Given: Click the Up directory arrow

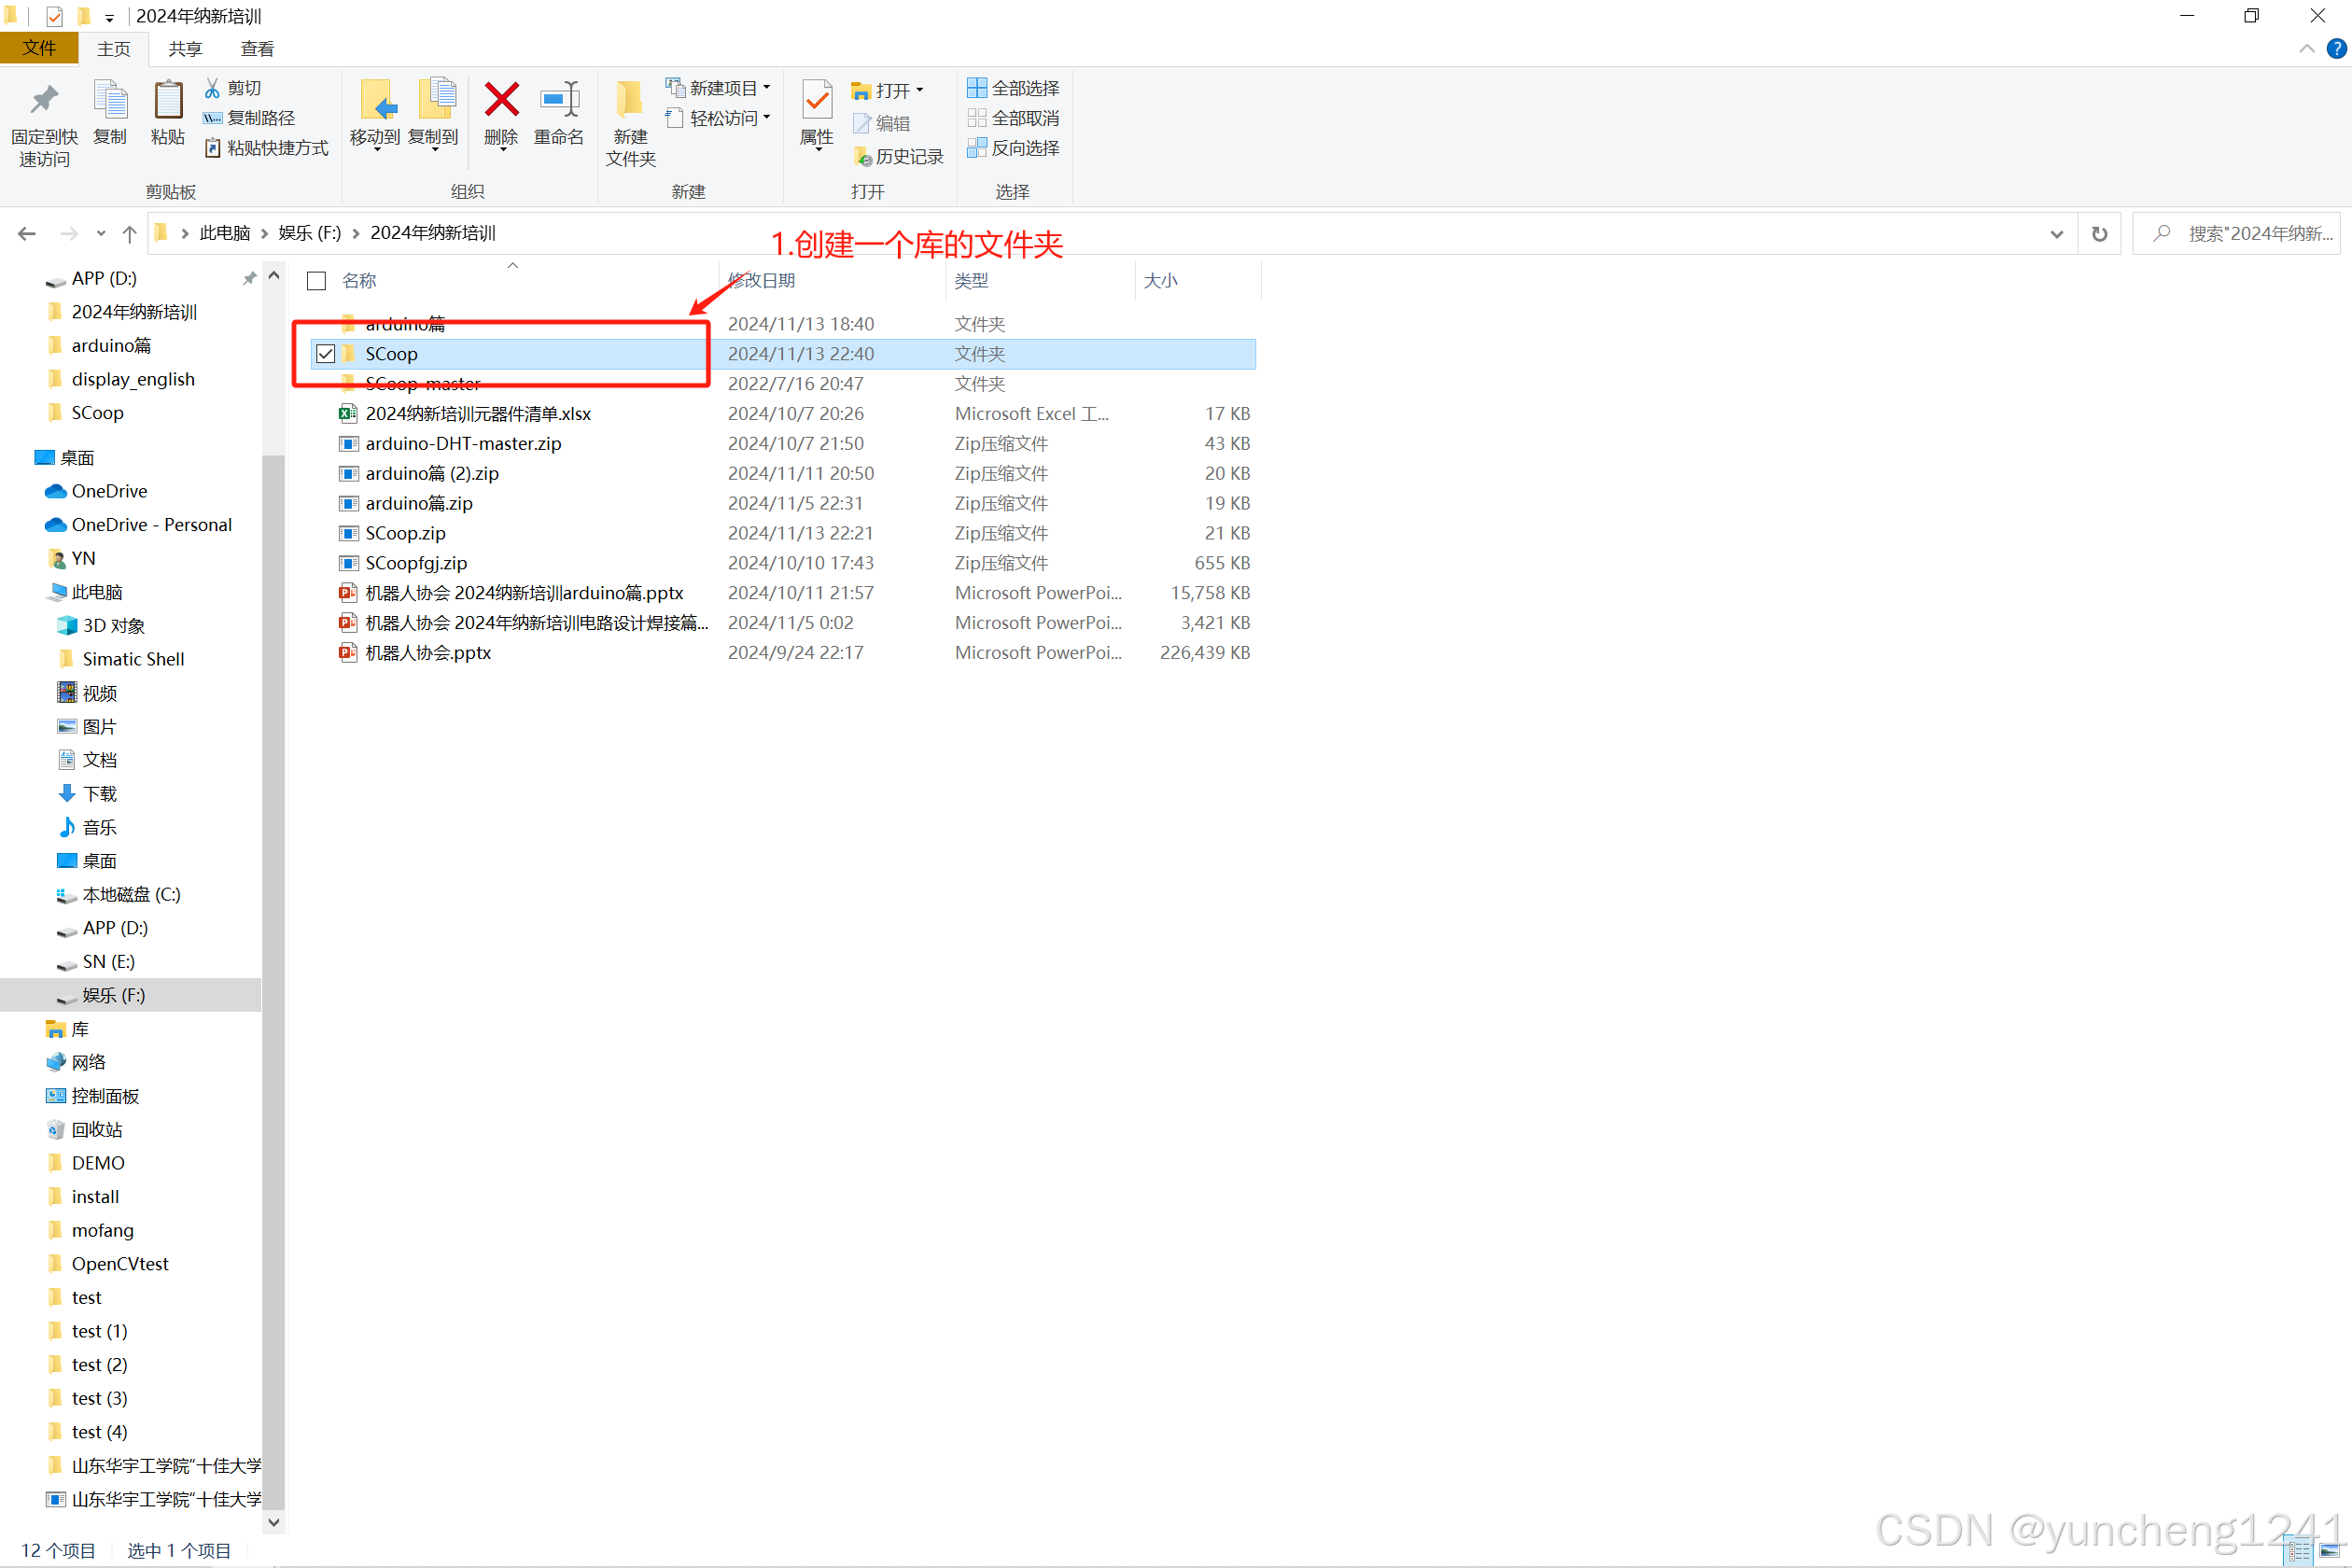Looking at the screenshot, I should coord(129,233).
